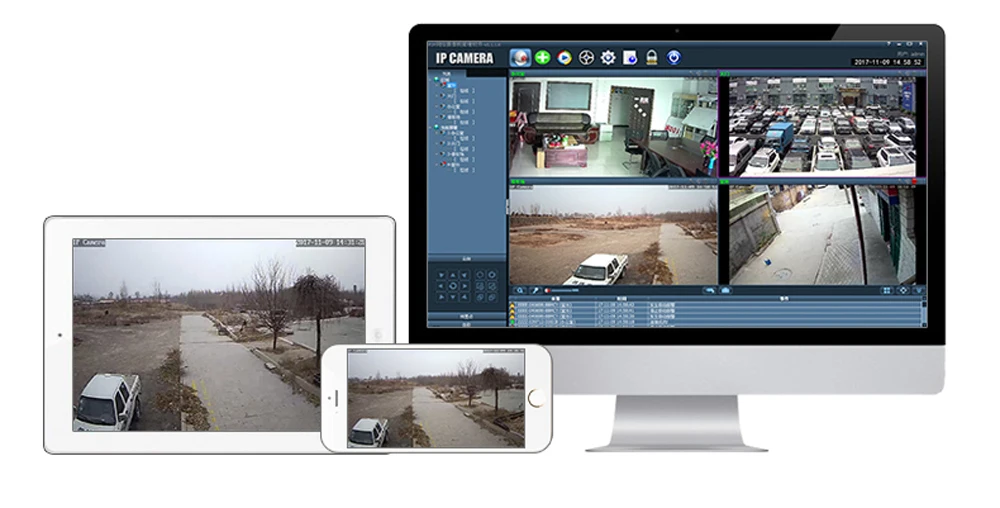Click the PTZ panel header bar

pos(466,259)
